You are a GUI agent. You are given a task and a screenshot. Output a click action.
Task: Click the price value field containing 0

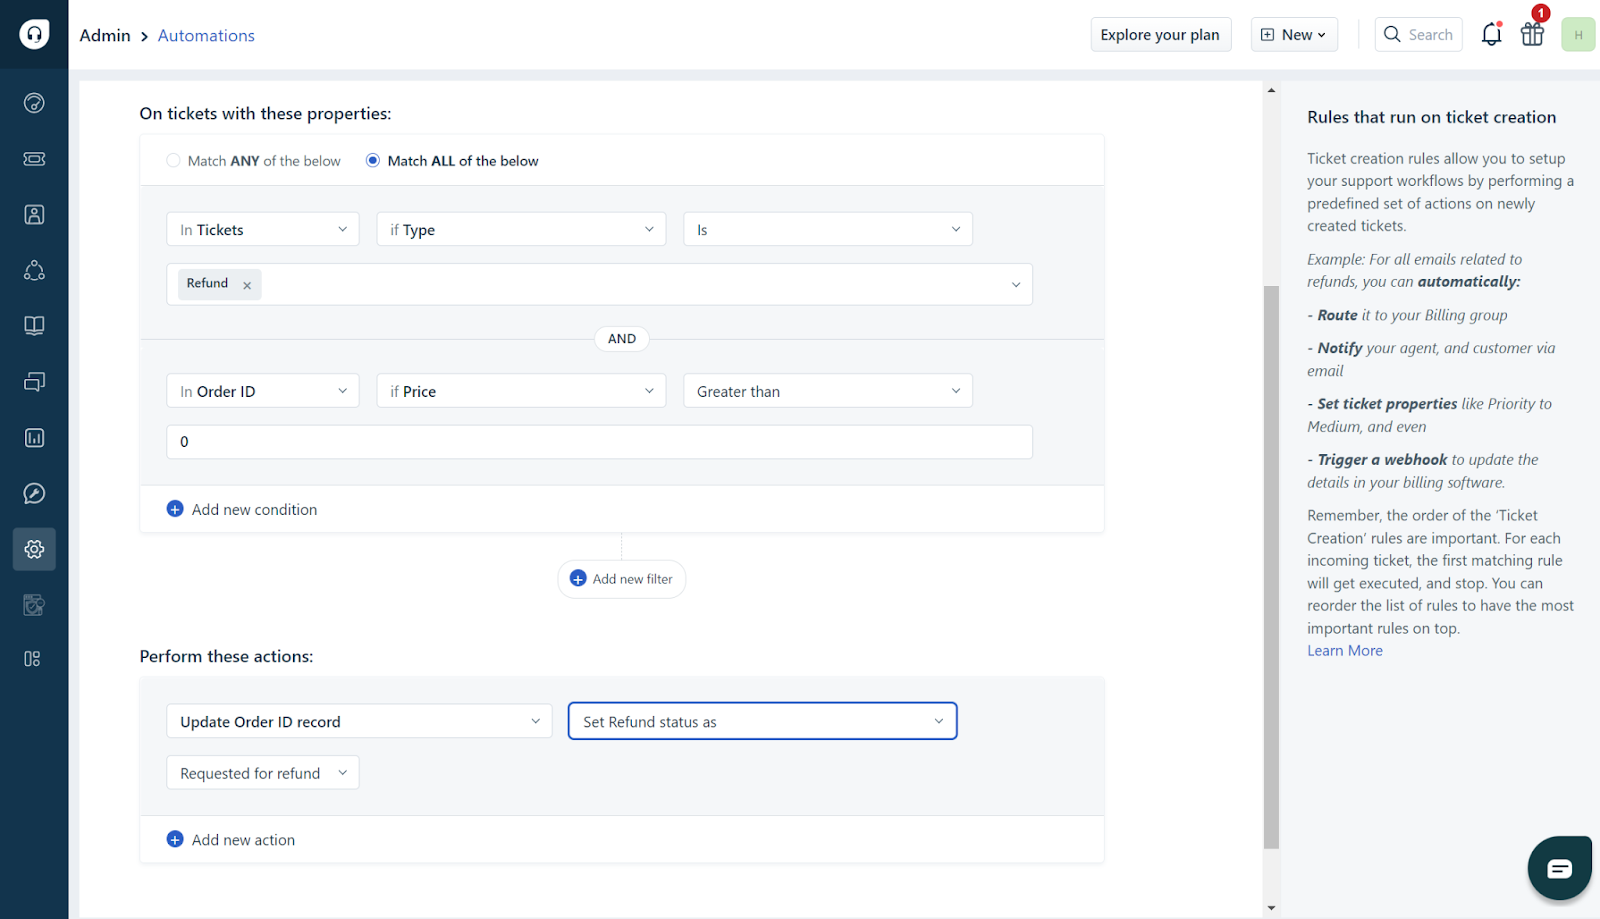tap(599, 442)
